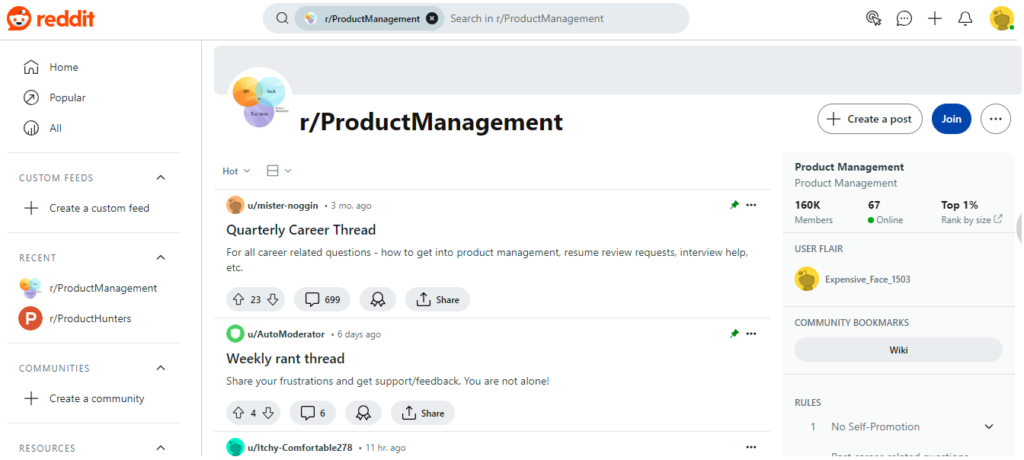The width and height of the screenshot is (1024, 460).
Task: Click the search magnifier icon
Action: tap(282, 18)
